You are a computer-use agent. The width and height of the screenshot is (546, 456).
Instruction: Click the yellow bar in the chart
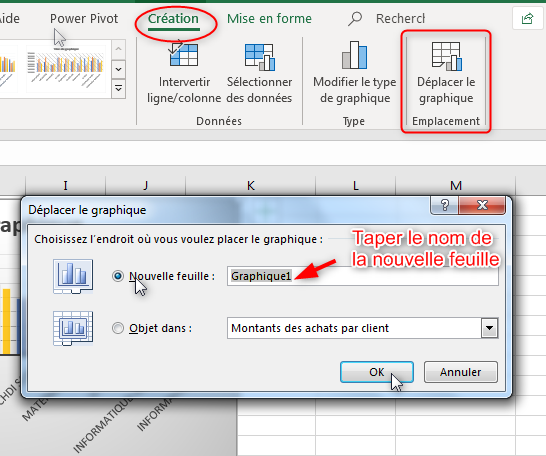click(x=6, y=321)
